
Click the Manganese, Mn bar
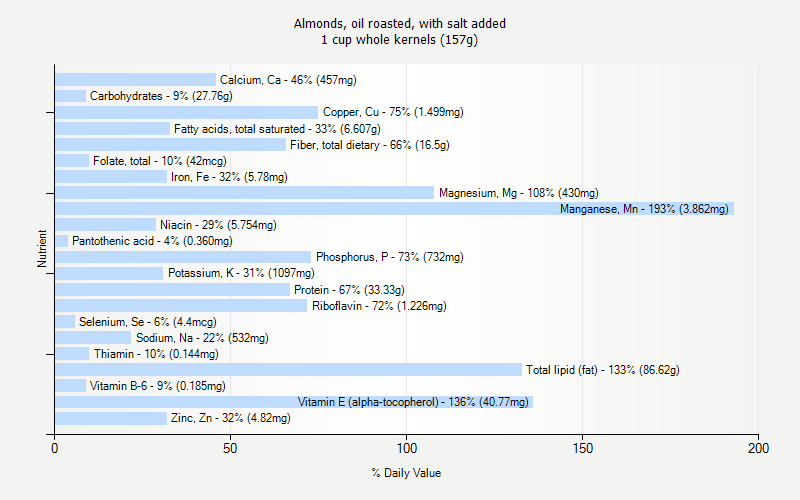coord(394,209)
